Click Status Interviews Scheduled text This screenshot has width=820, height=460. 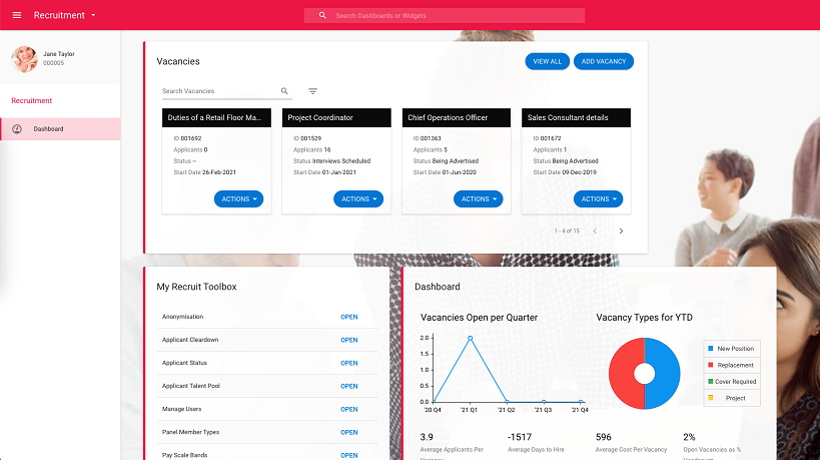(332, 161)
